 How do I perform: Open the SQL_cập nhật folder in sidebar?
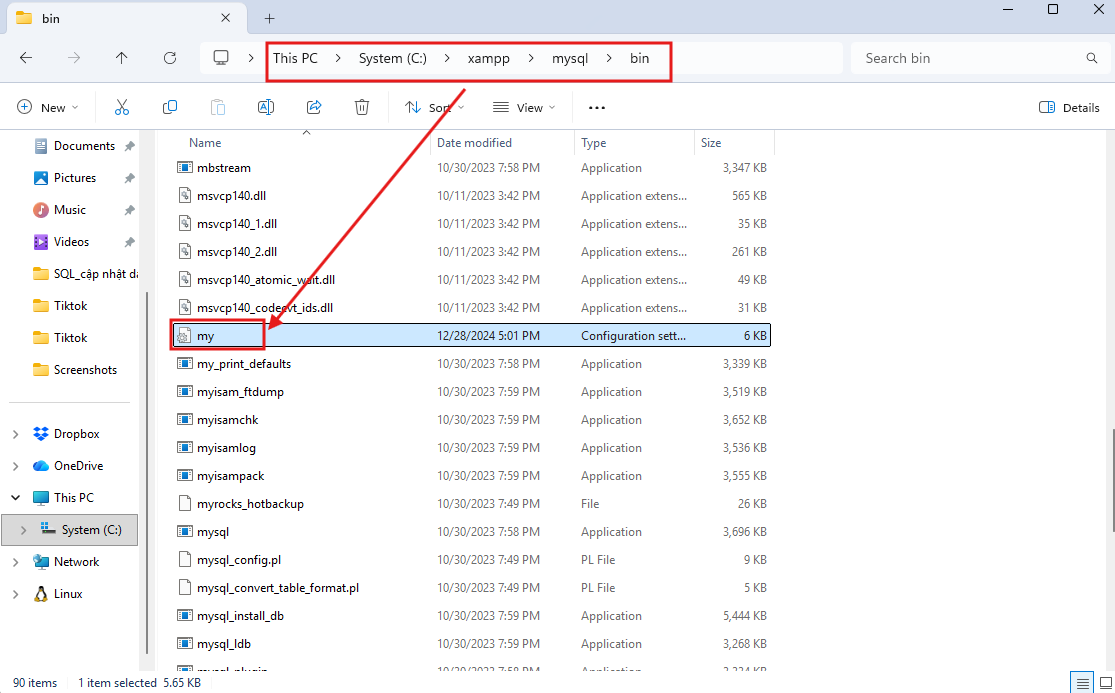click(85, 274)
